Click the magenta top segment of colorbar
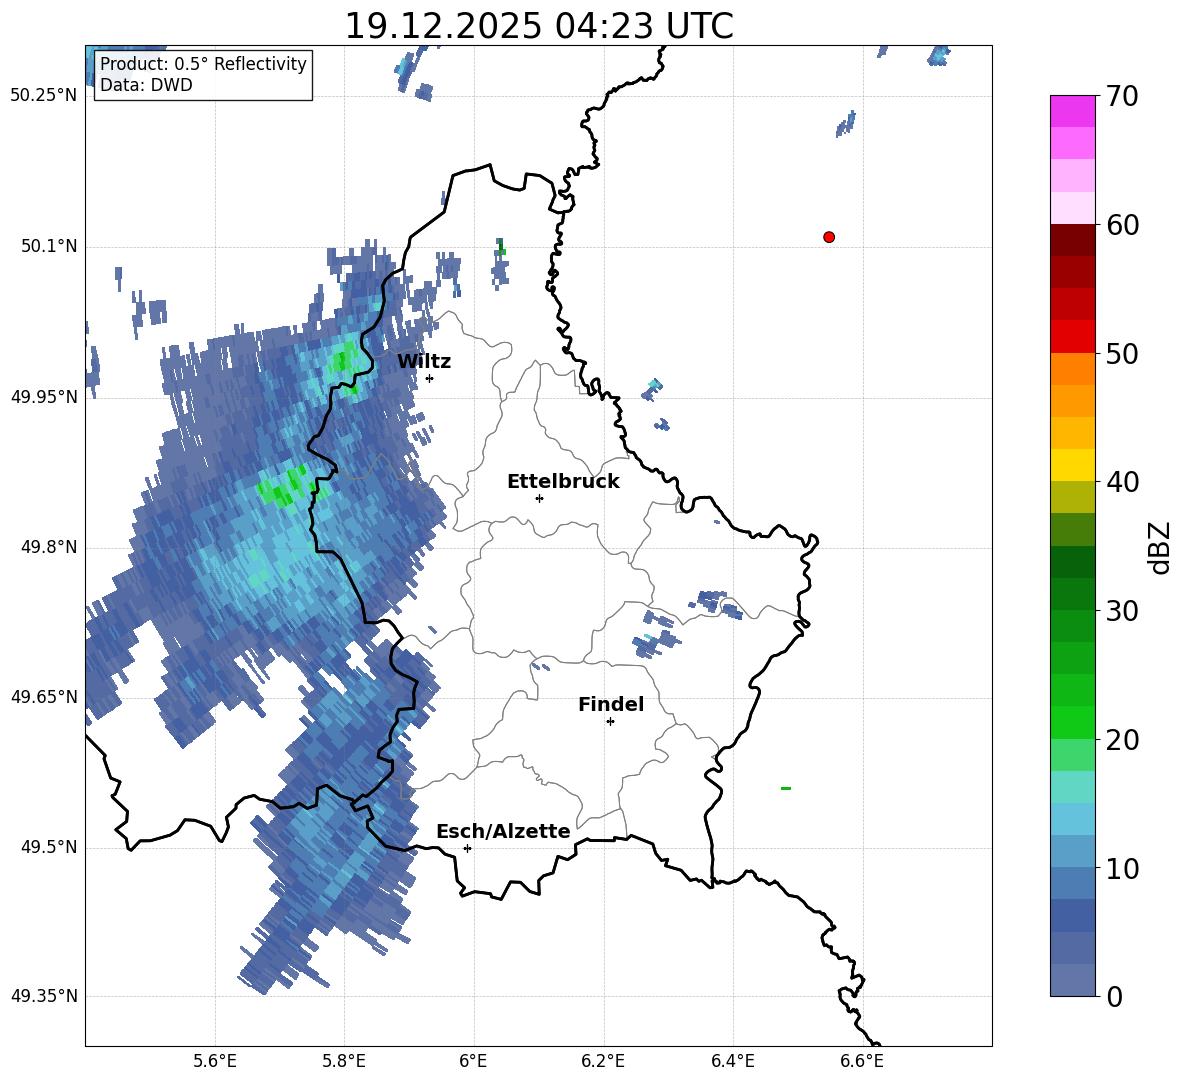This screenshot has width=1184, height=1081. 1073,112
